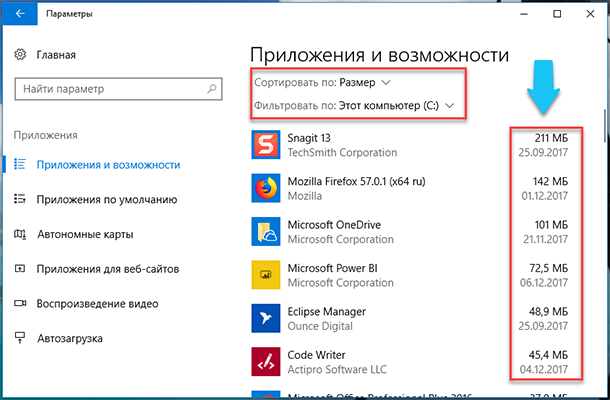Click the Code Writer app icon
The image size is (610, 400).
pos(266,362)
